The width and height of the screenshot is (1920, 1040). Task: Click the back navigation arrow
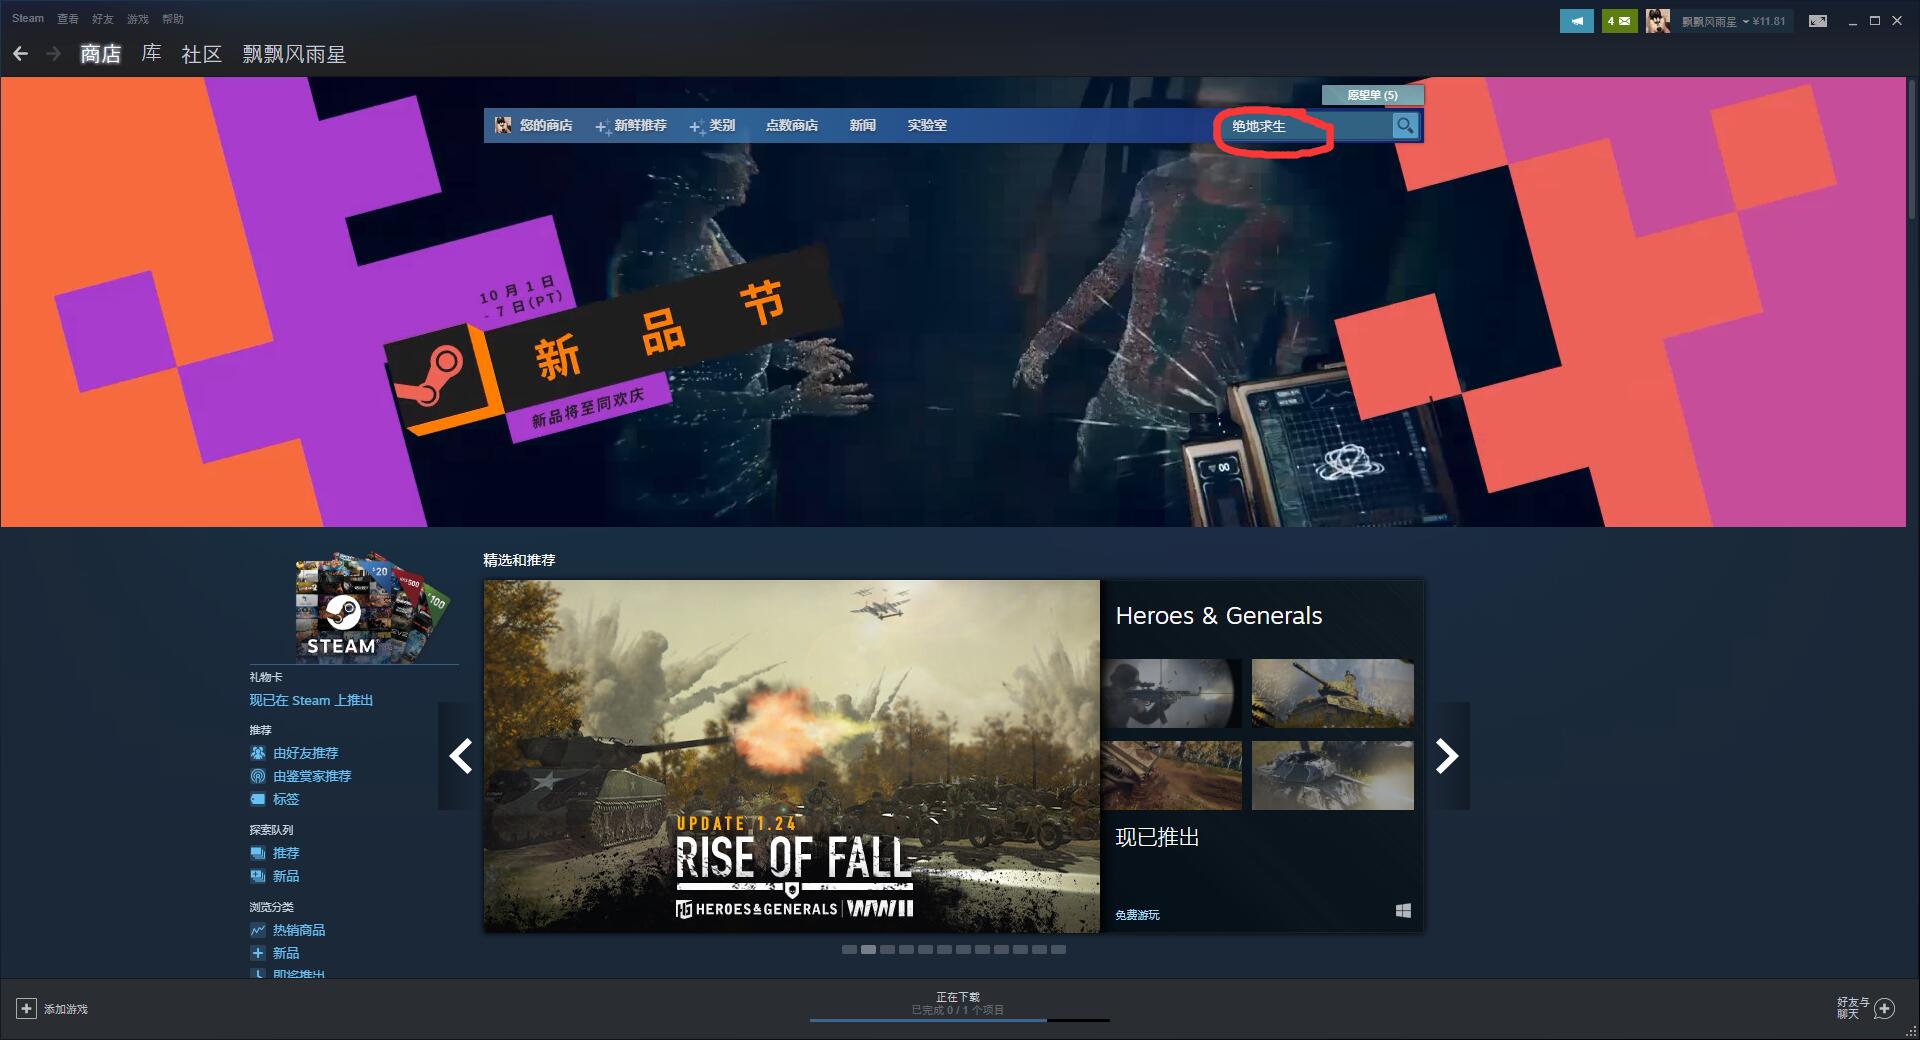[x=20, y=53]
